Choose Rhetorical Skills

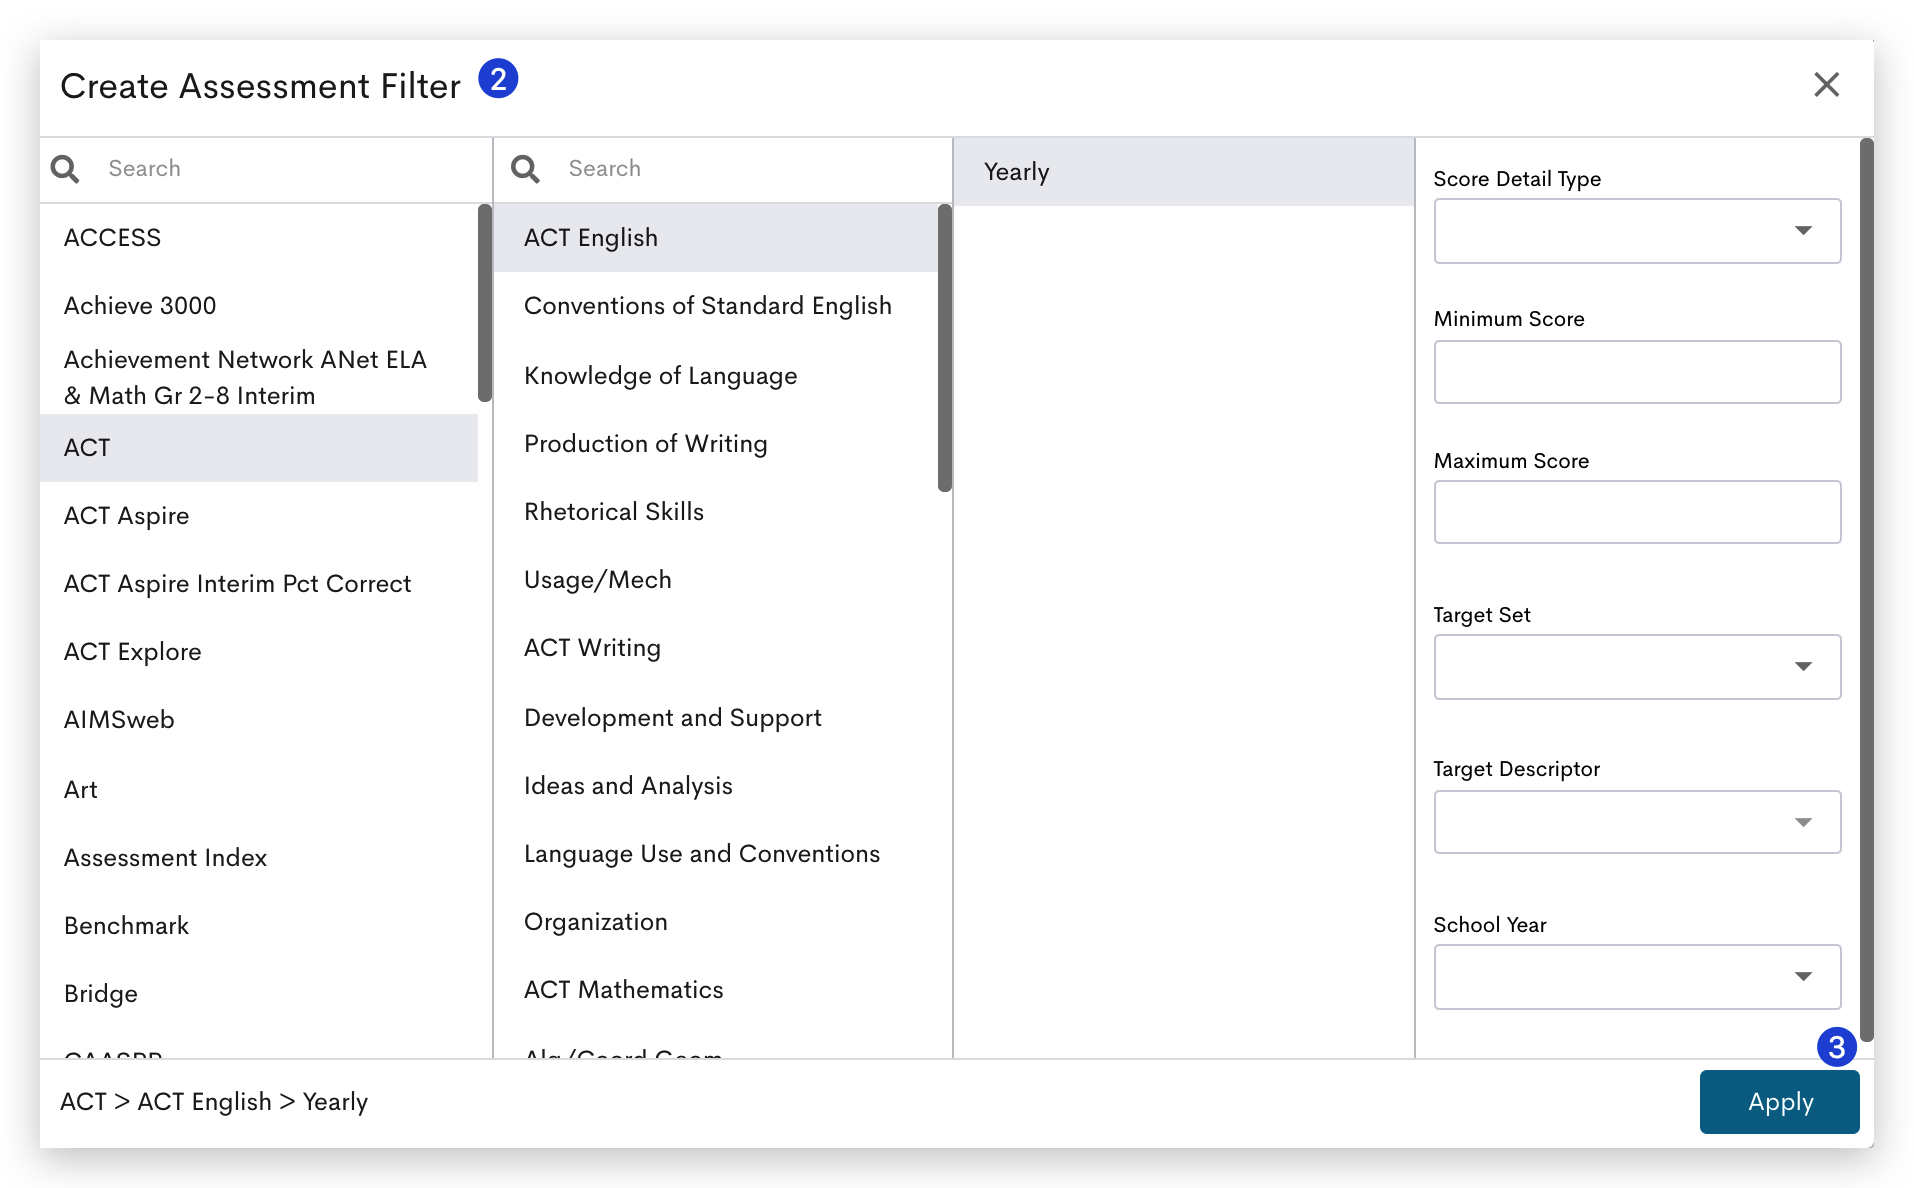tap(716, 512)
